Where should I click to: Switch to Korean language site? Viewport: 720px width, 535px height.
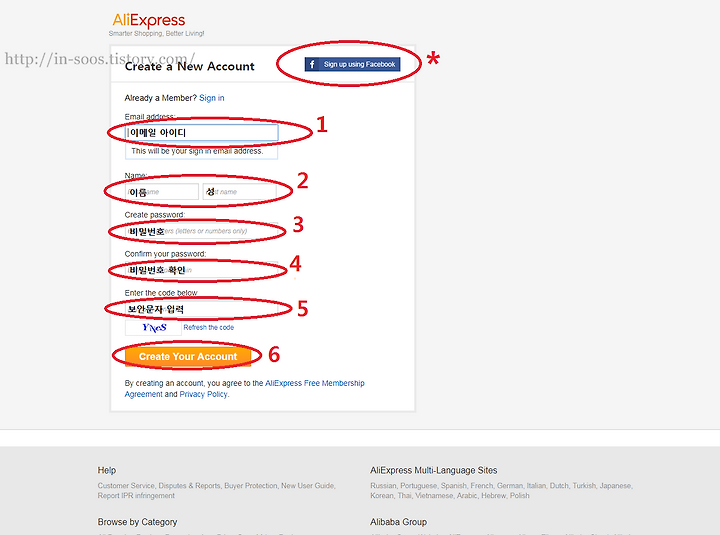[382, 496]
